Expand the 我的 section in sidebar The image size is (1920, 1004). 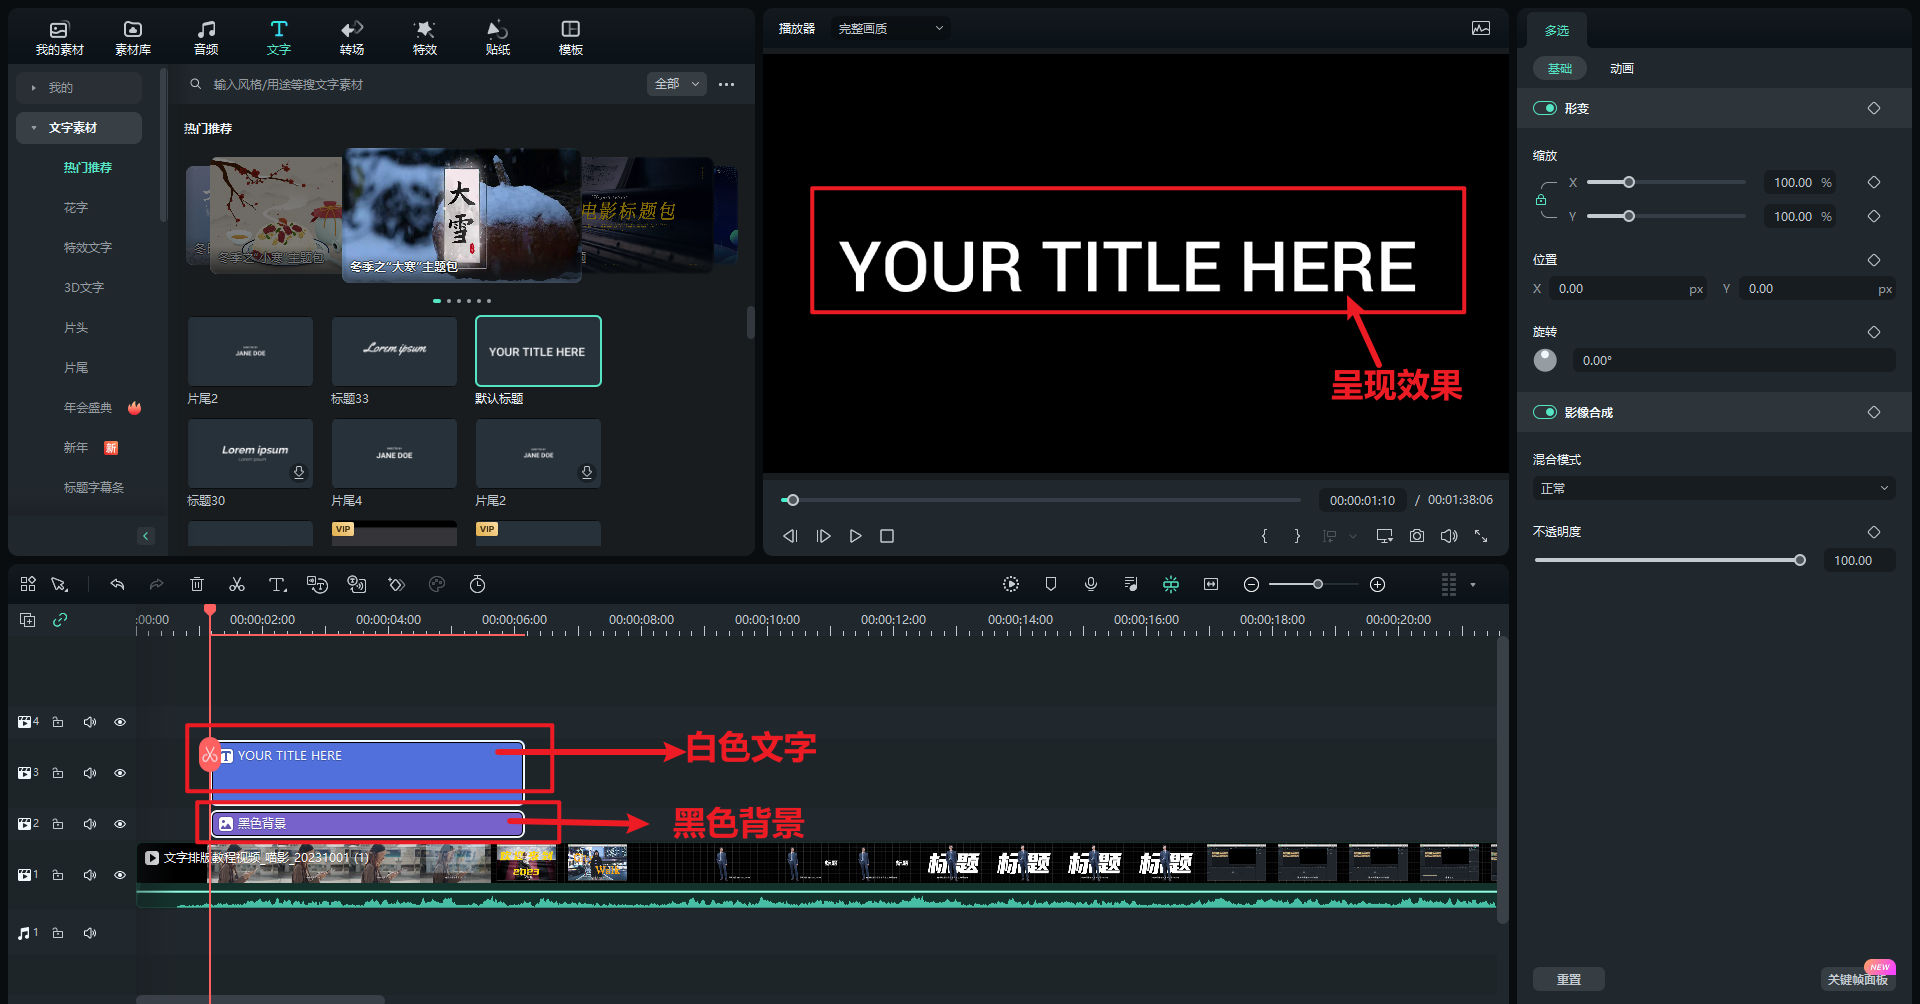pyautogui.click(x=78, y=88)
